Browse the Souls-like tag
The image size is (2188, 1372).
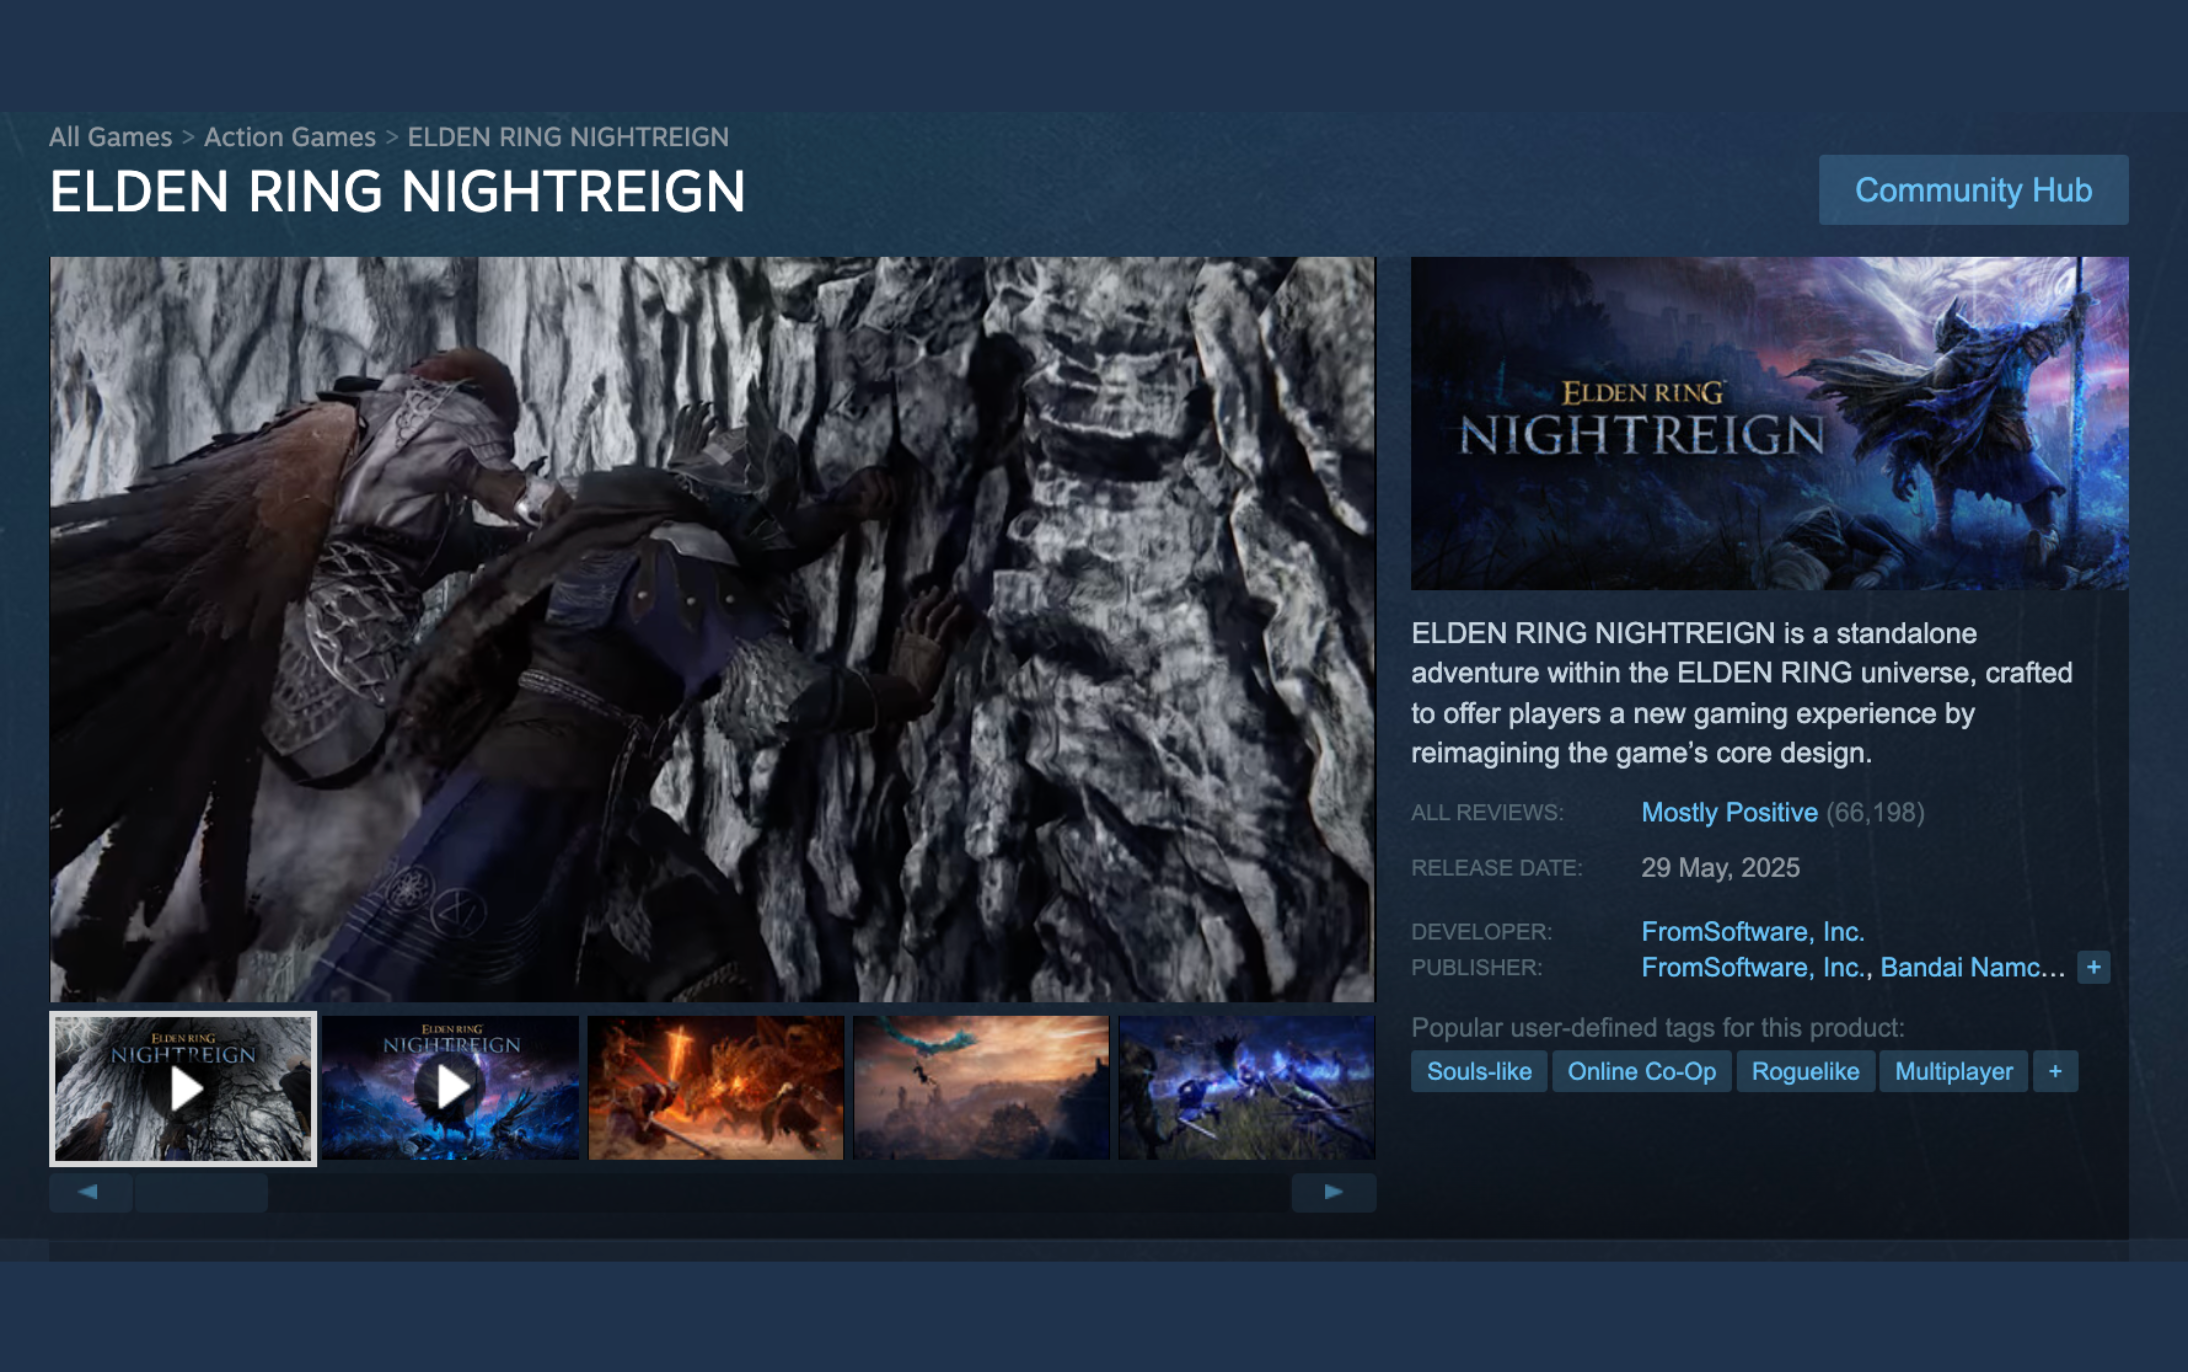tap(1479, 1071)
